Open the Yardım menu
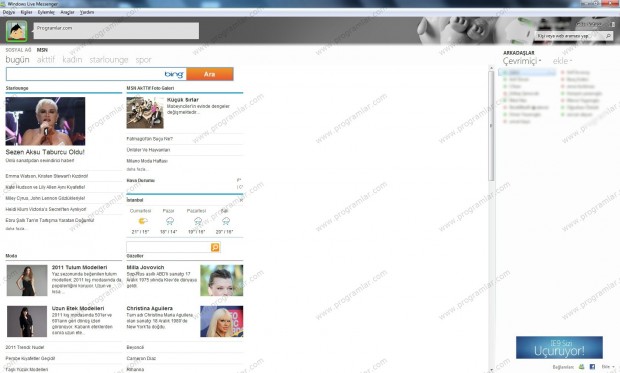 click(x=87, y=12)
